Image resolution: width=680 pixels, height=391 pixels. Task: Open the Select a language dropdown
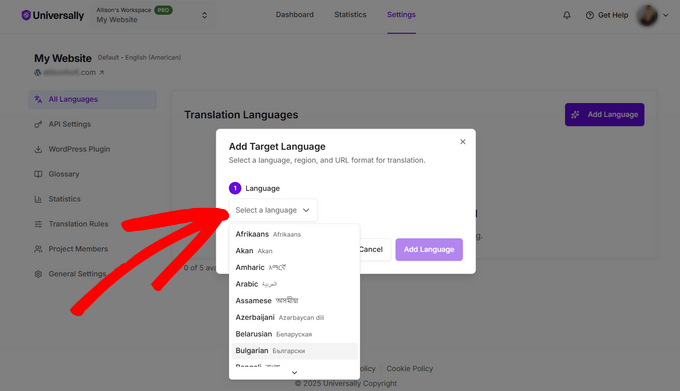pyautogui.click(x=273, y=210)
